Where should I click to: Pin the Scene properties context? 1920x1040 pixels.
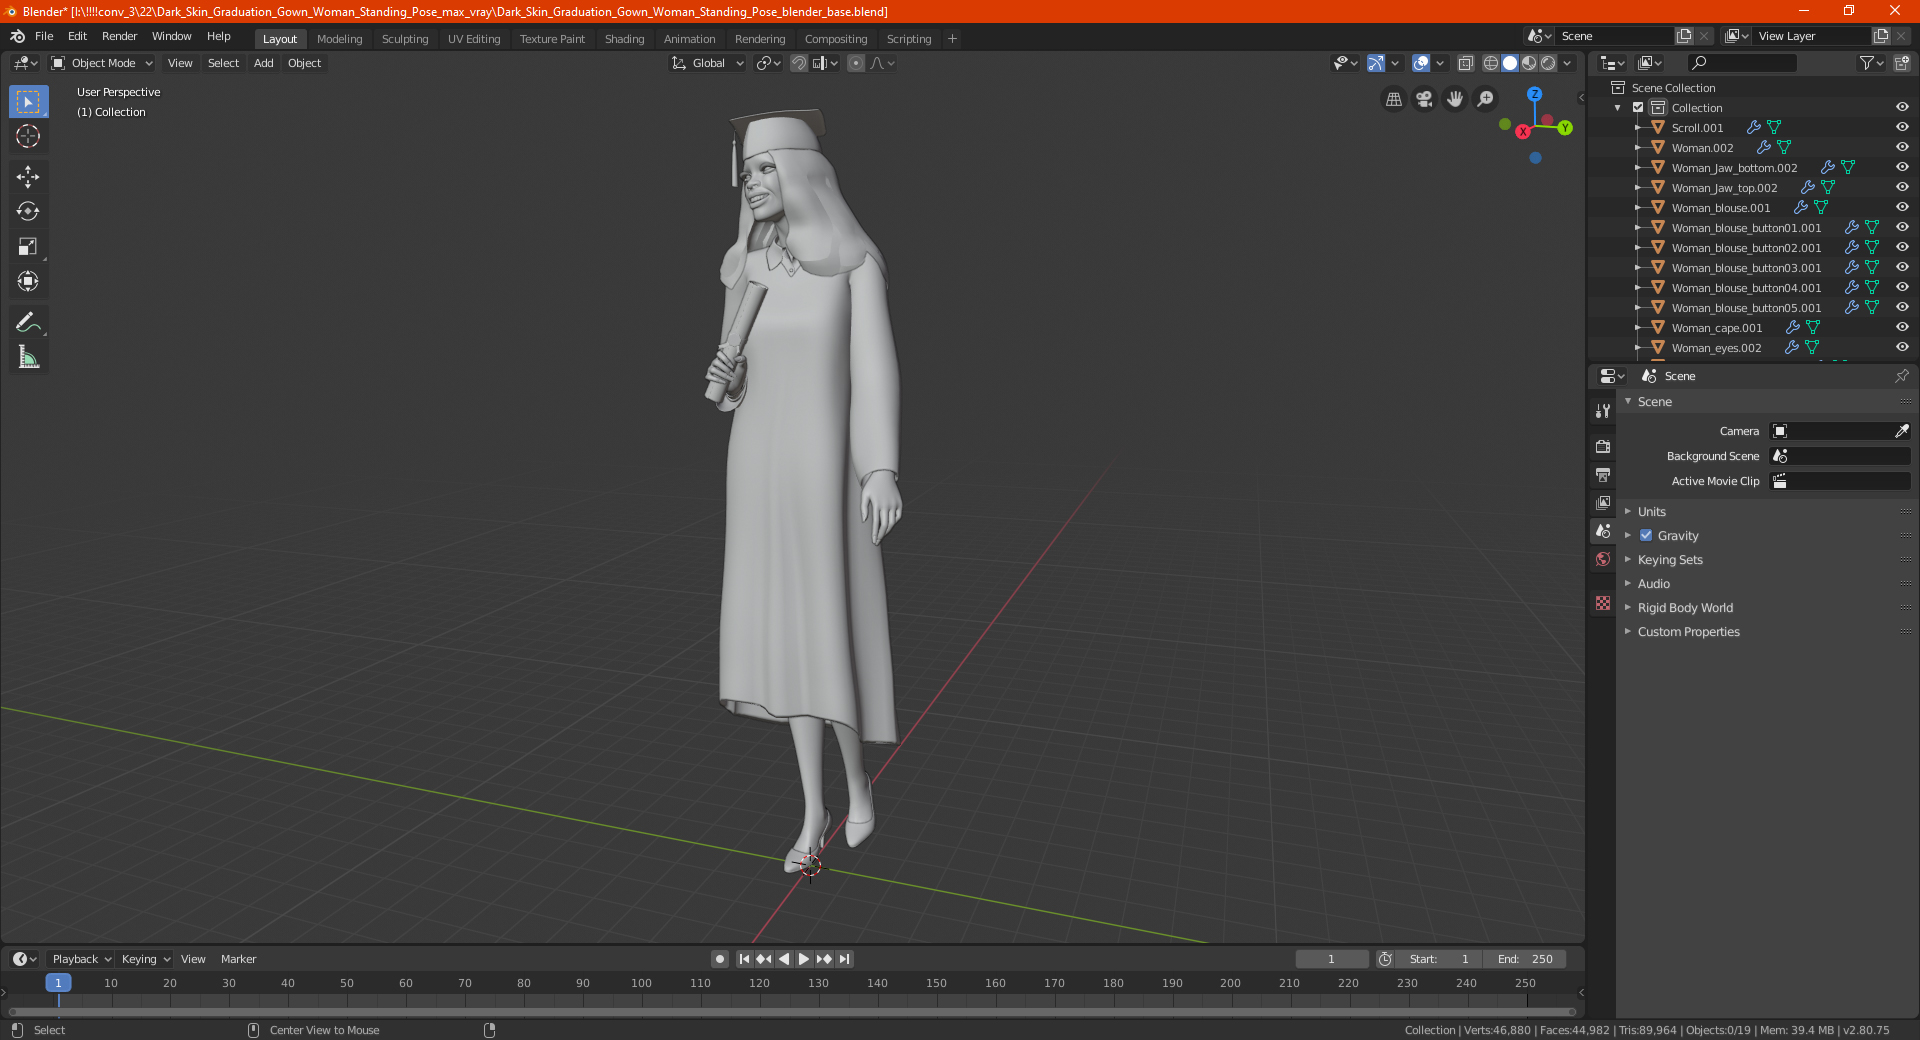click(1901, 376)
